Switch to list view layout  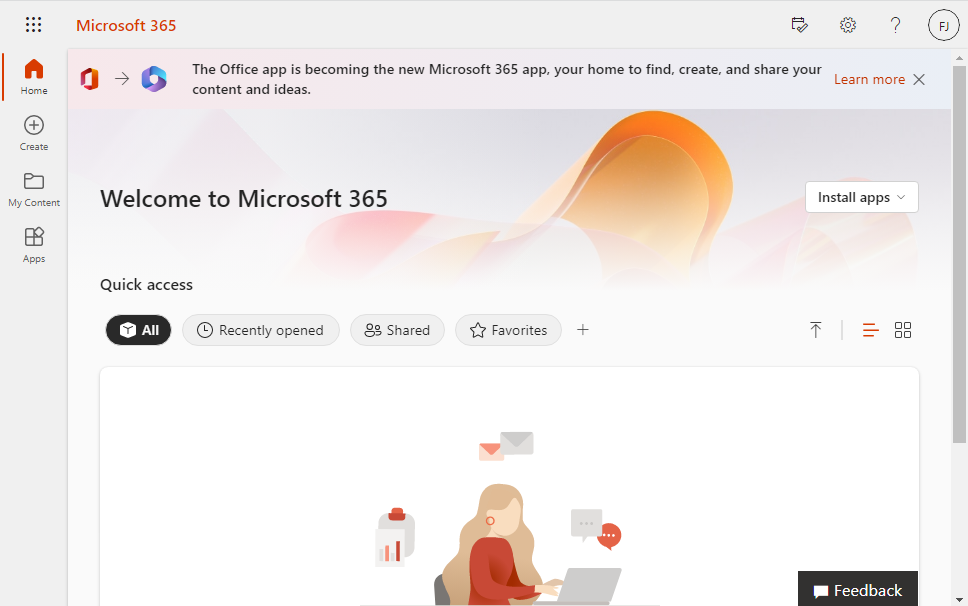[870, 330]
